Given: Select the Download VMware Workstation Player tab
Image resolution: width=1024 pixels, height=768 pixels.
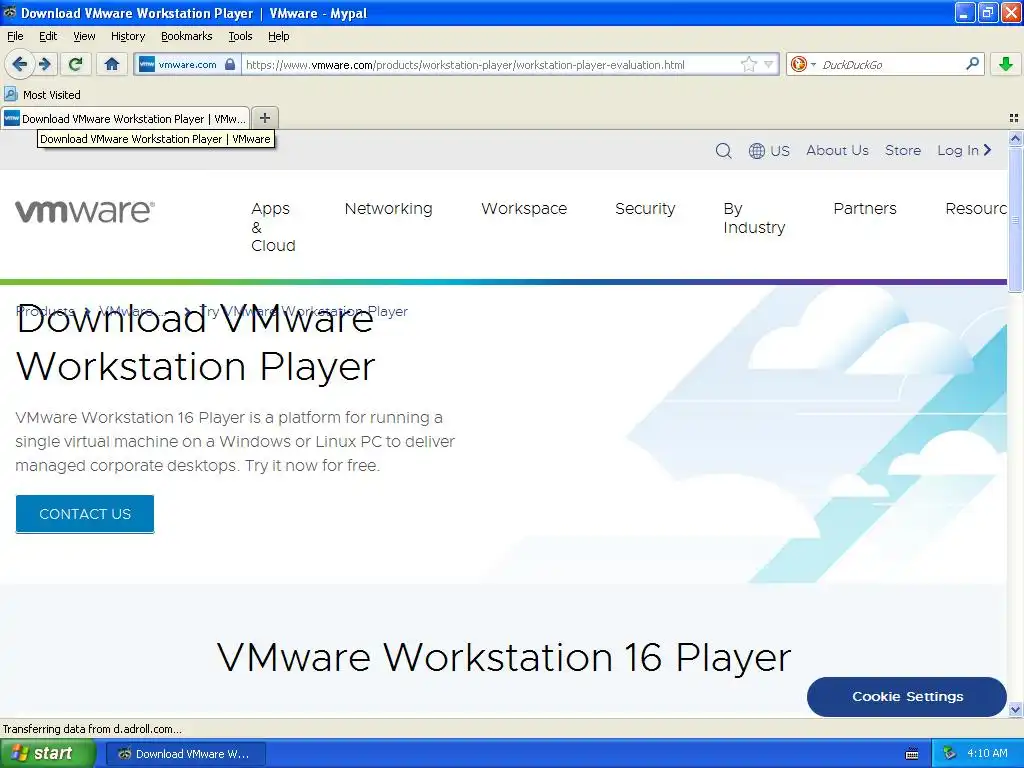Looking at the screenshot, I should pyautogui.click(x=125, y=118).
